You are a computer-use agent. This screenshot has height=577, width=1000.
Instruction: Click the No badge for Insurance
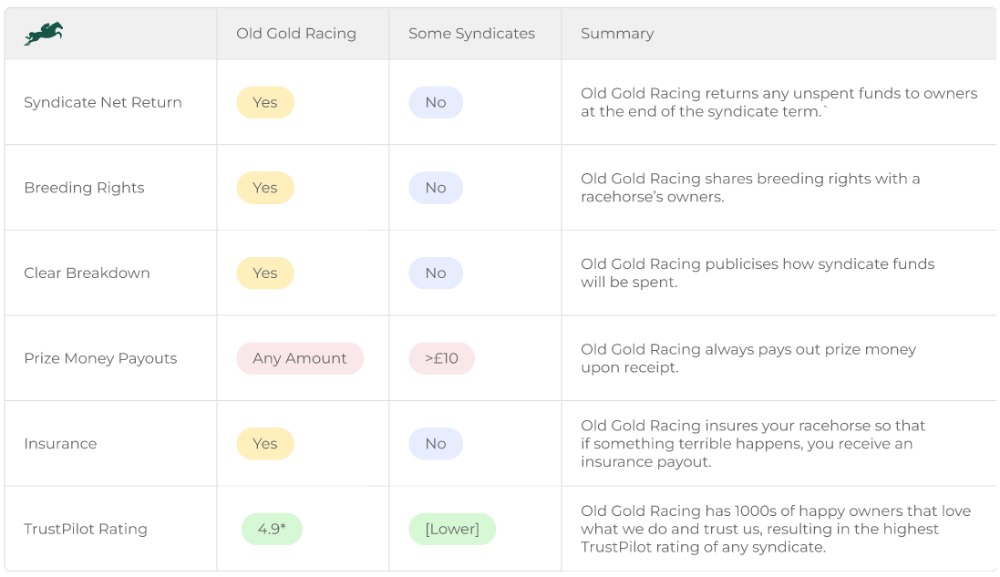[436, 444]
